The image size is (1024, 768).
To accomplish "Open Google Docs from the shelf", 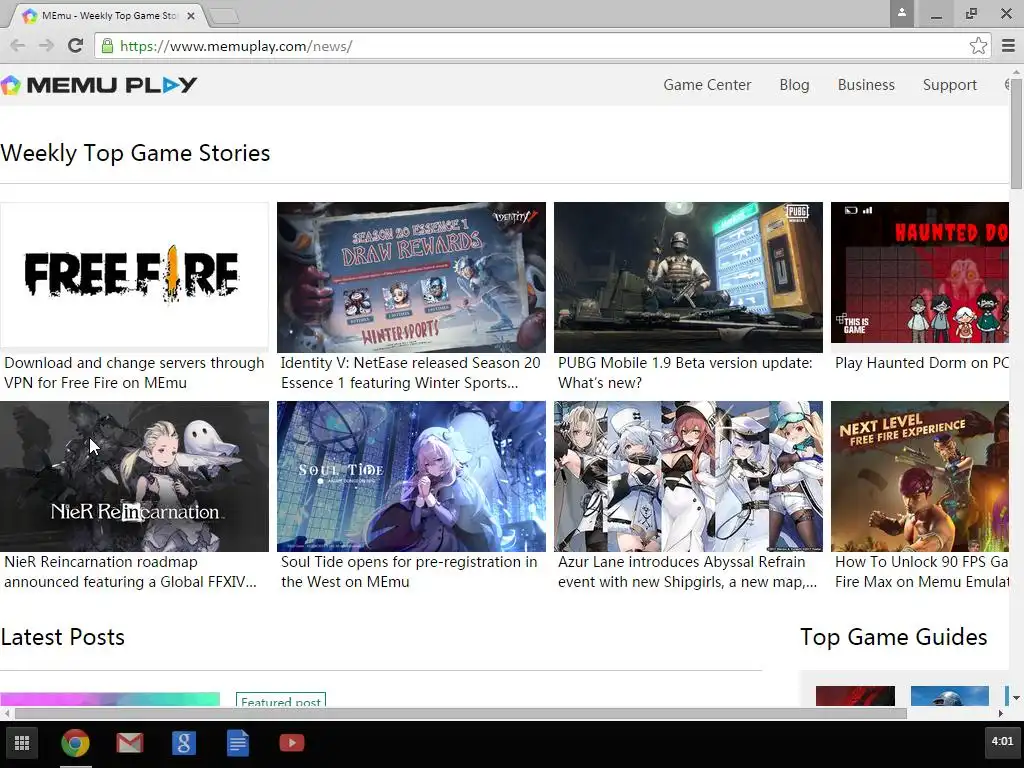I will 238,743.
